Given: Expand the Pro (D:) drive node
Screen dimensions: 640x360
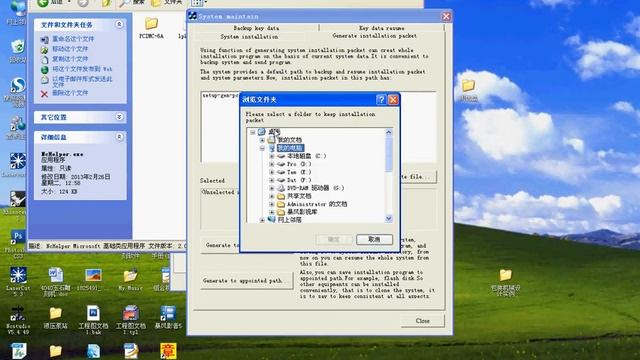Looking at the screenshot, I should (272, 164).
